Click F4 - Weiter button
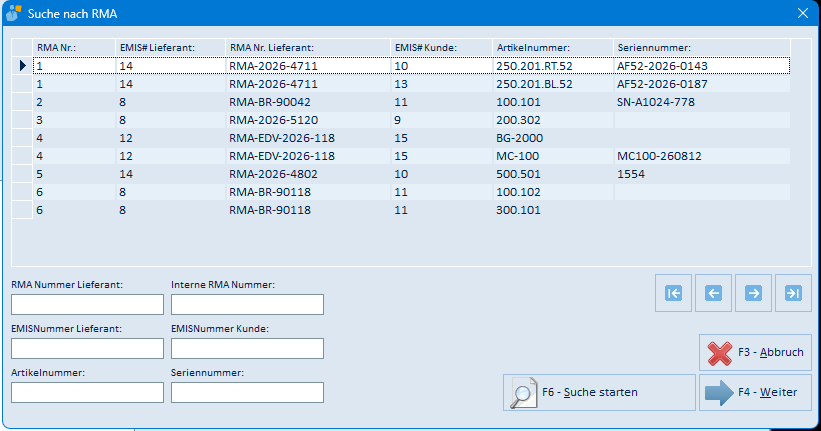Screen dimensions: 821x431 point(756,392)
